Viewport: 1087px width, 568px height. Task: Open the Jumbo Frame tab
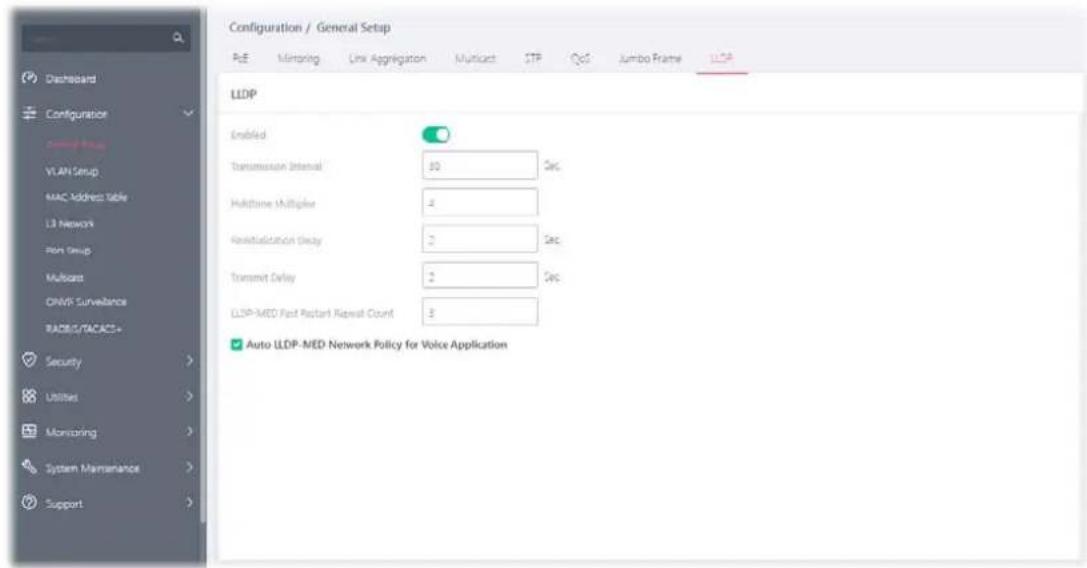(650, 59)
